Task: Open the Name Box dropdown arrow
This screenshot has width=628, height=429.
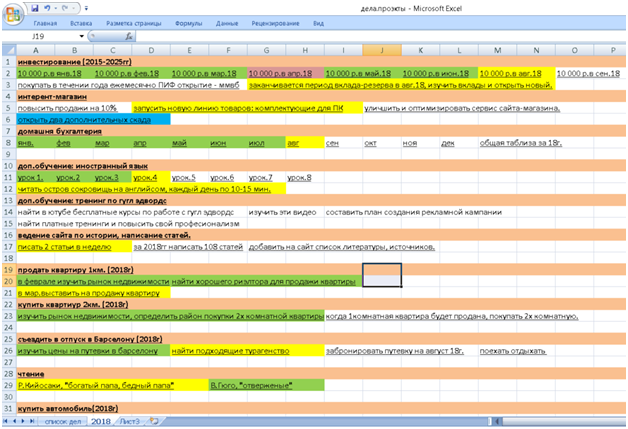Action: (x=82, y=36)
